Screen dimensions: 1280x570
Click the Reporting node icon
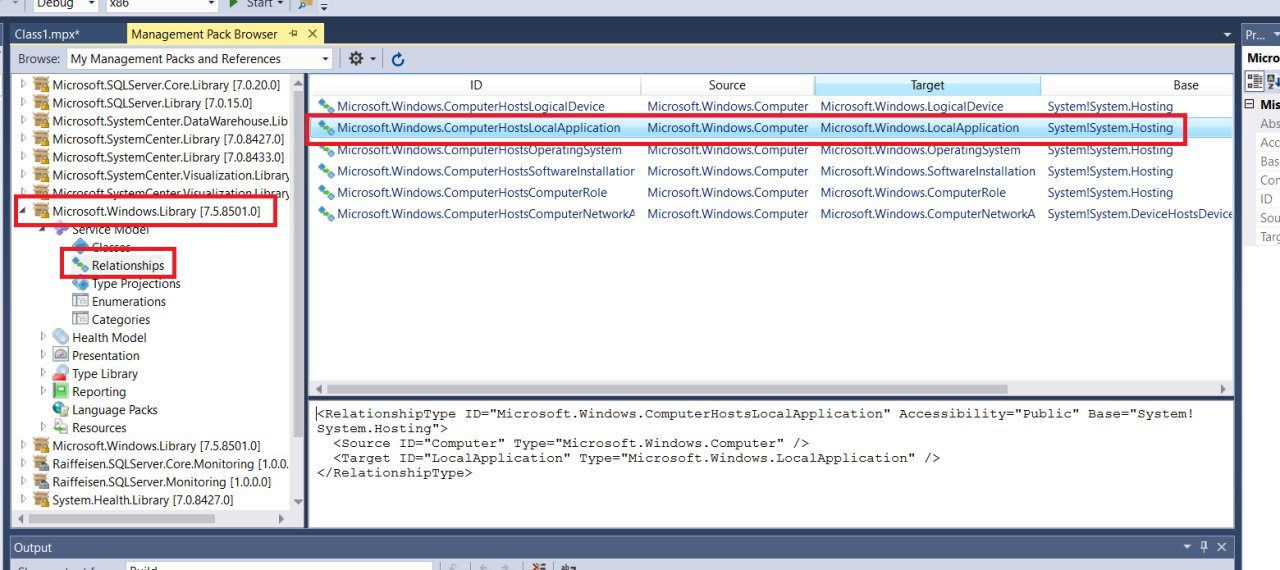pyautogui.click(x=61, y=391)
